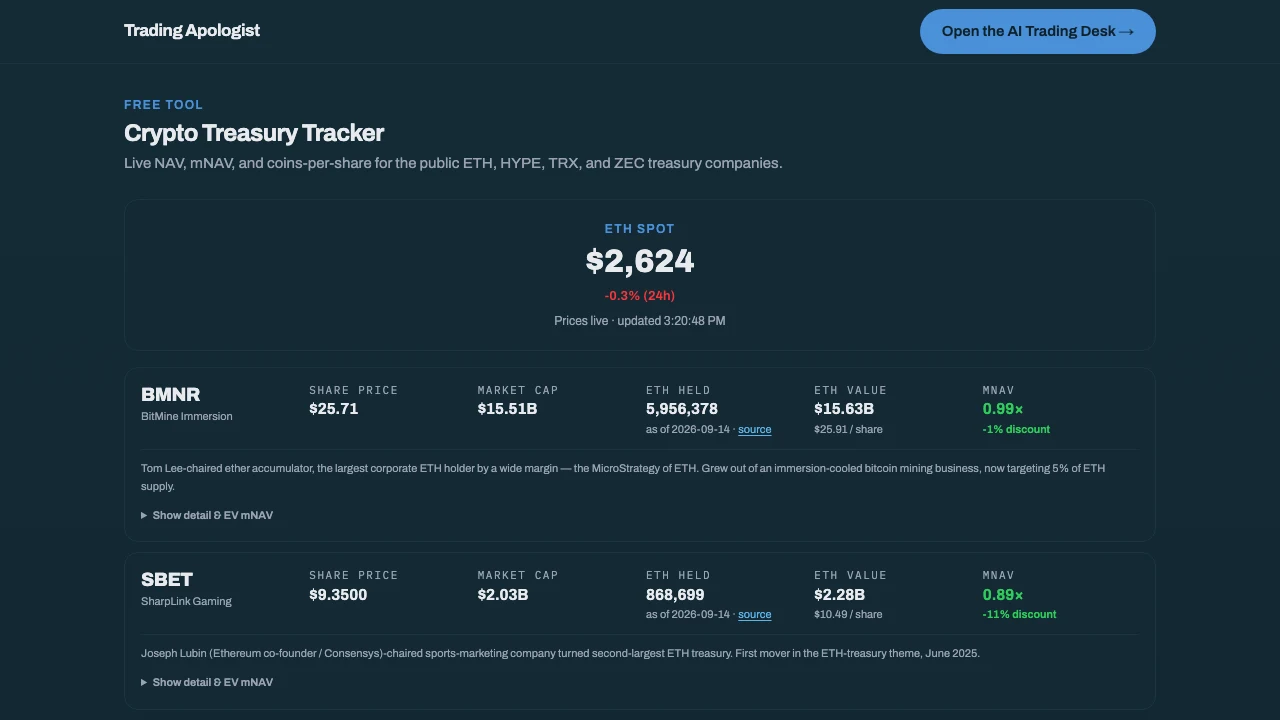The height and width of the screenshot is (720, 1280).
Task: Click SBET share price $9.3500
Action: 338,594
